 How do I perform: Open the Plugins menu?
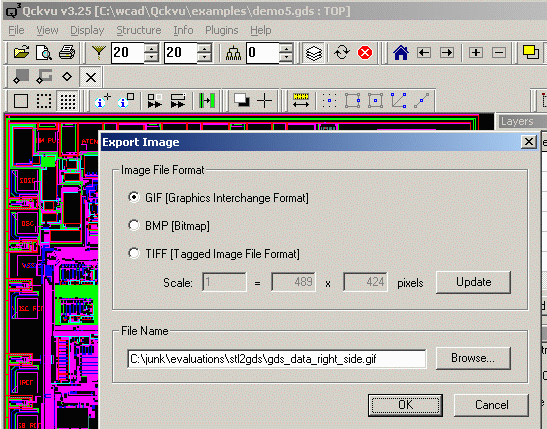click(222, 30)
